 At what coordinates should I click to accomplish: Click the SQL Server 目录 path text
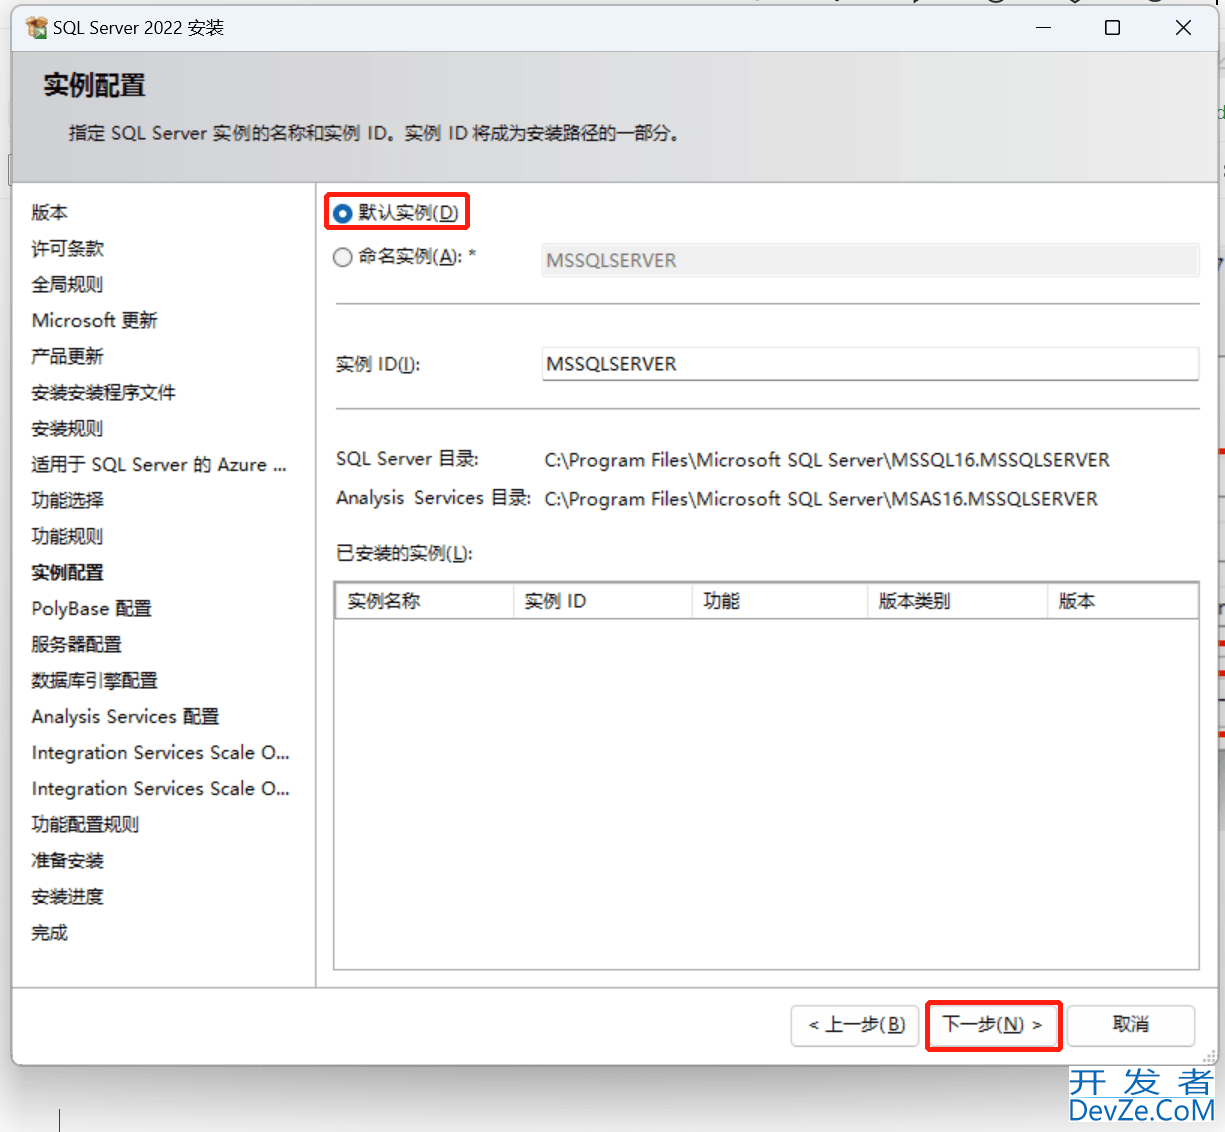click(827, 460)
